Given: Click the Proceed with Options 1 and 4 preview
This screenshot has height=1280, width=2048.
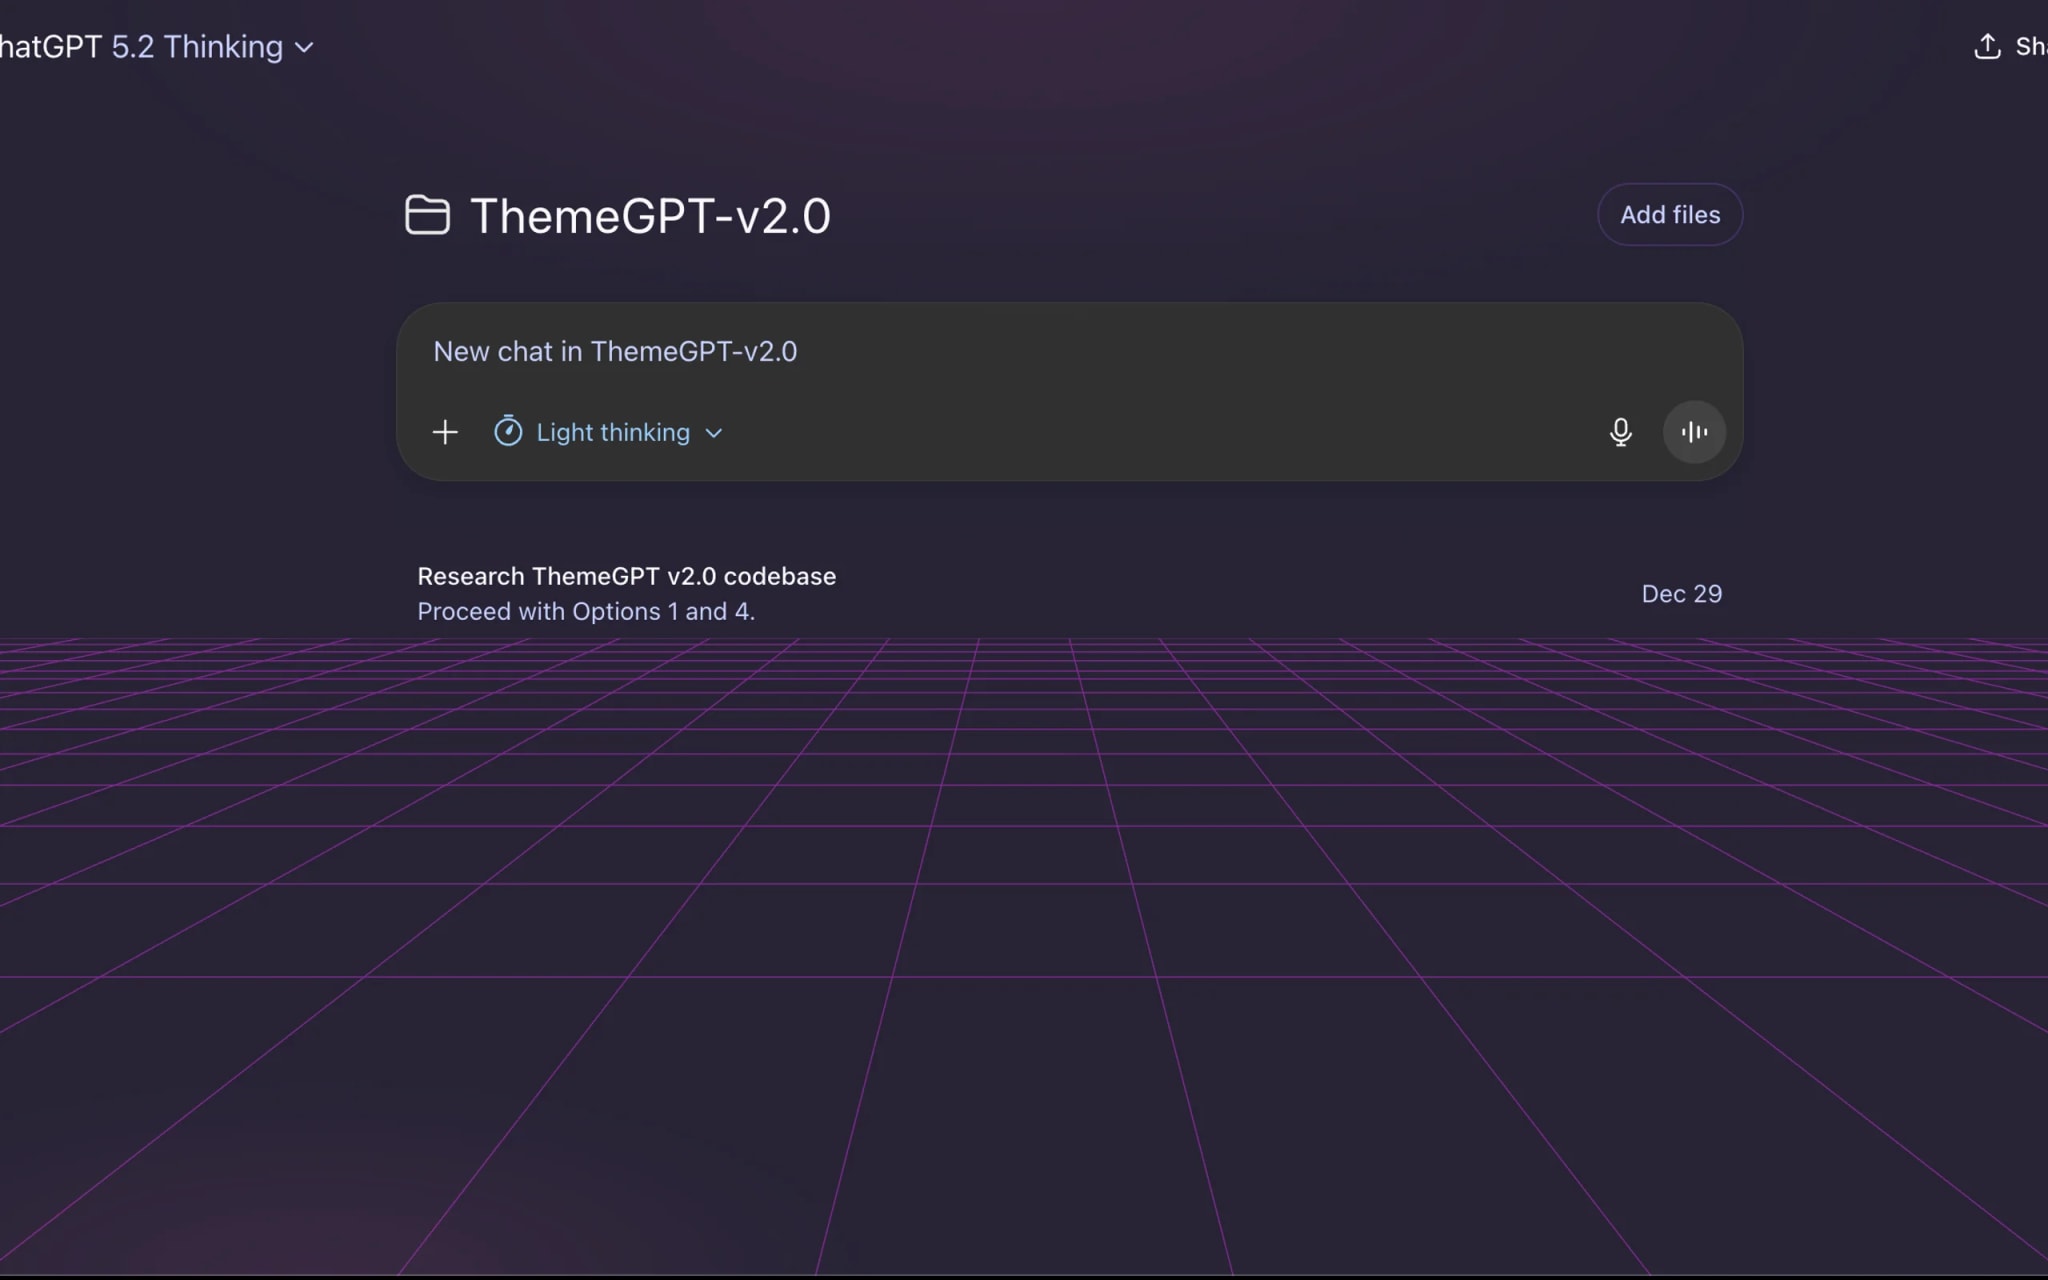Looking at the screenshot, I should [x=586, y=612].
